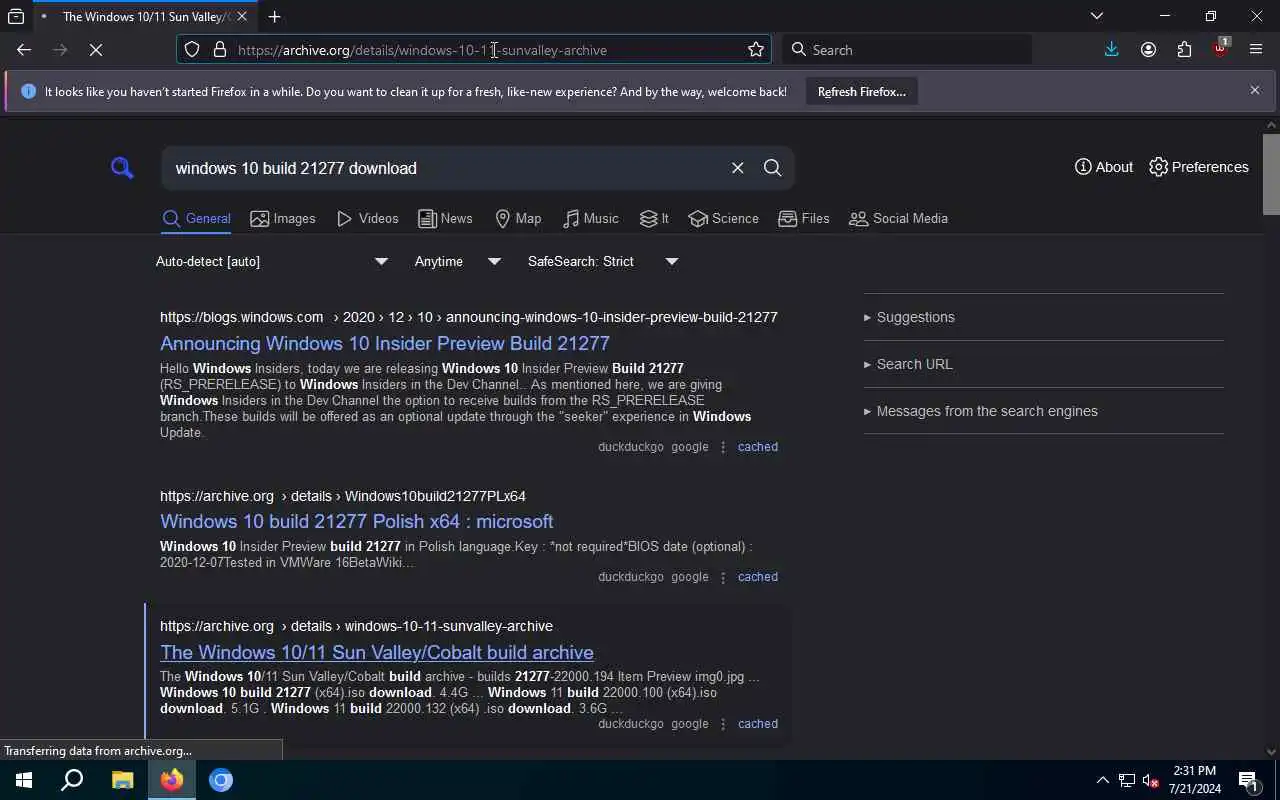This screenshot has height=800, width=1280.
Task: Switch to It search tab
Action: click(655, 218)
